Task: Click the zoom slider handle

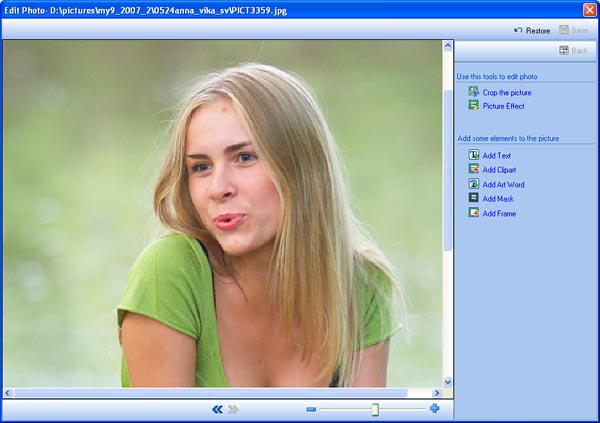Action: (x=375, y=409)
